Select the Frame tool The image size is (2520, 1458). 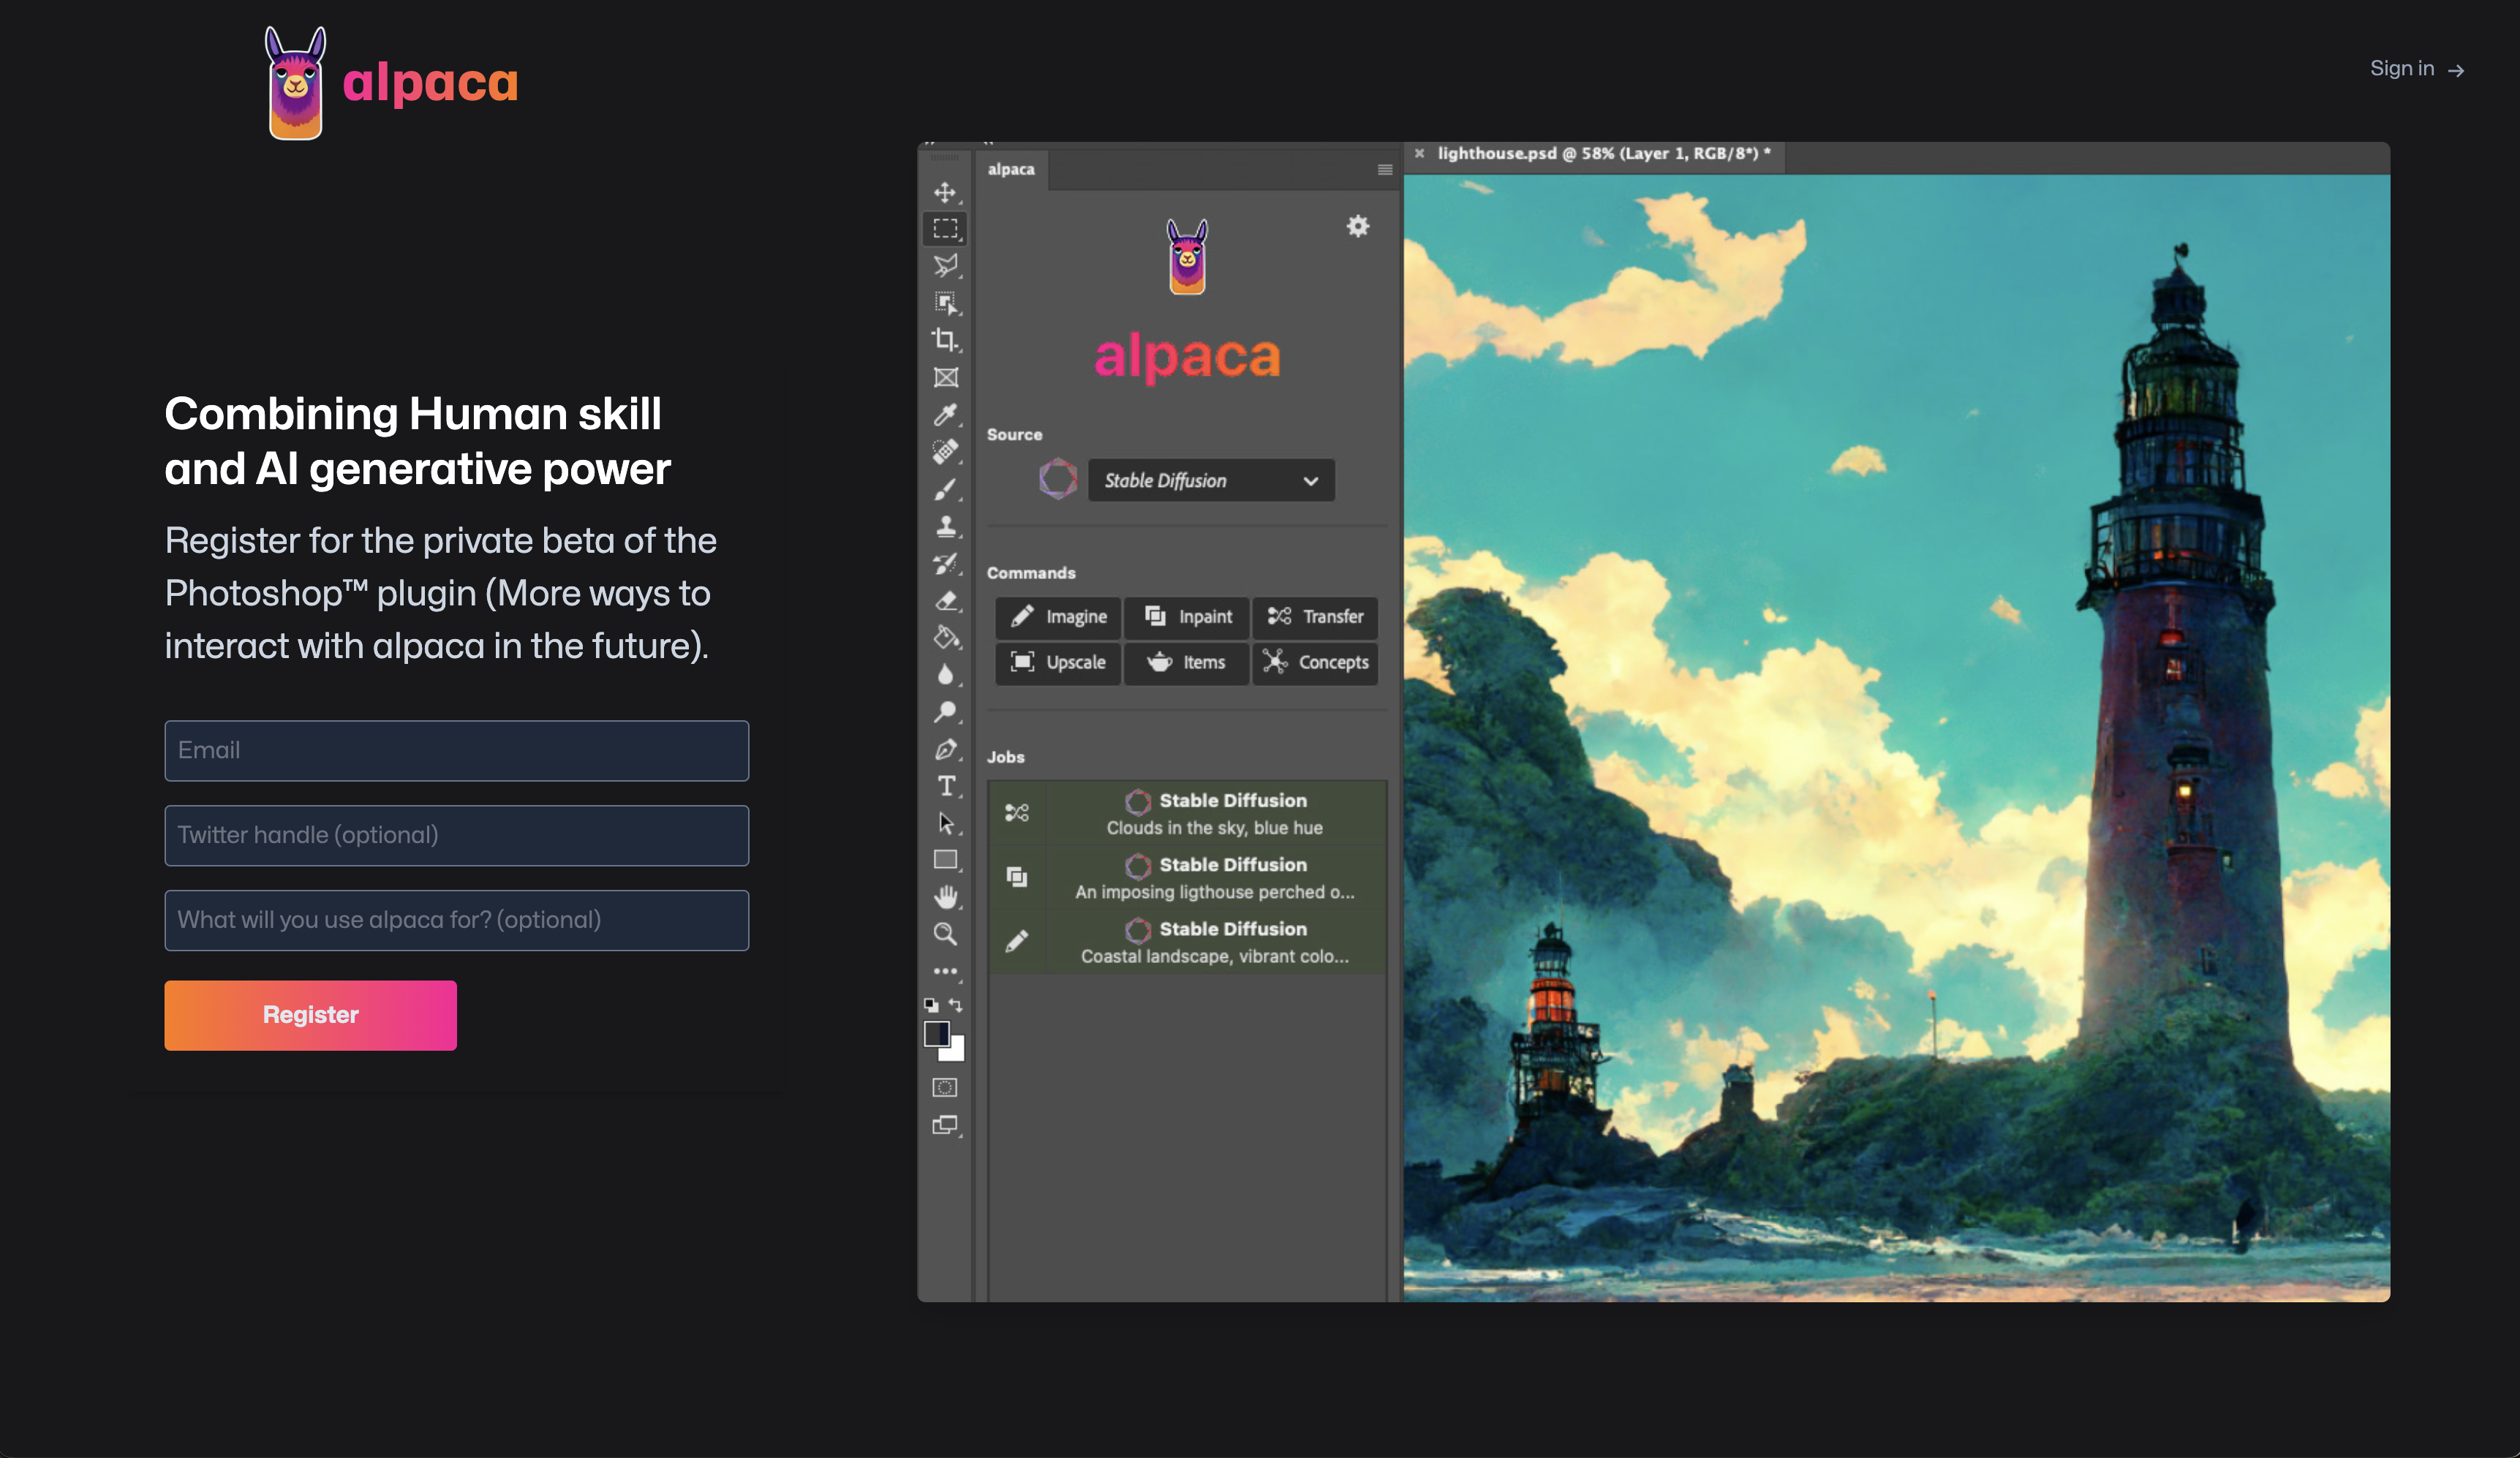pyautogui.click(x=945, y=377)
